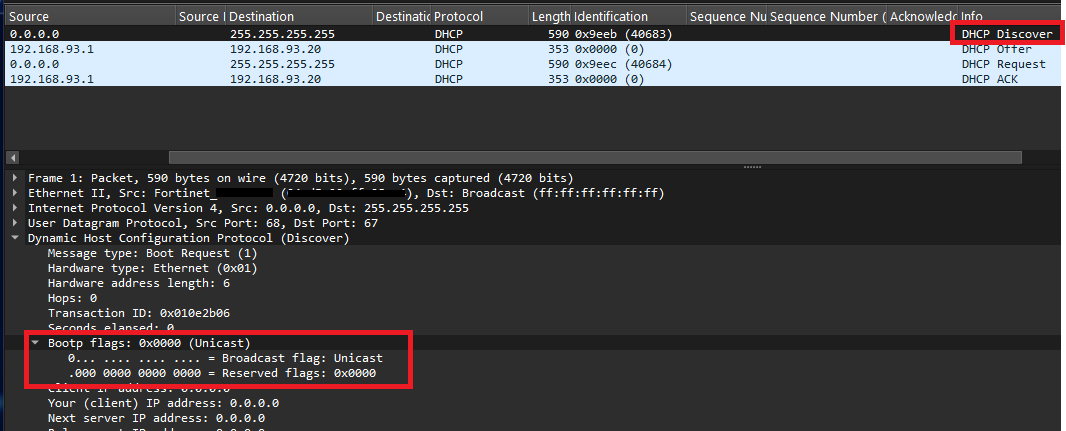This screenshot has height=431, width=1066.
Task: Select the Hardware type: Ethernet line
Action: pyautogui.click(x=152, y=268)
